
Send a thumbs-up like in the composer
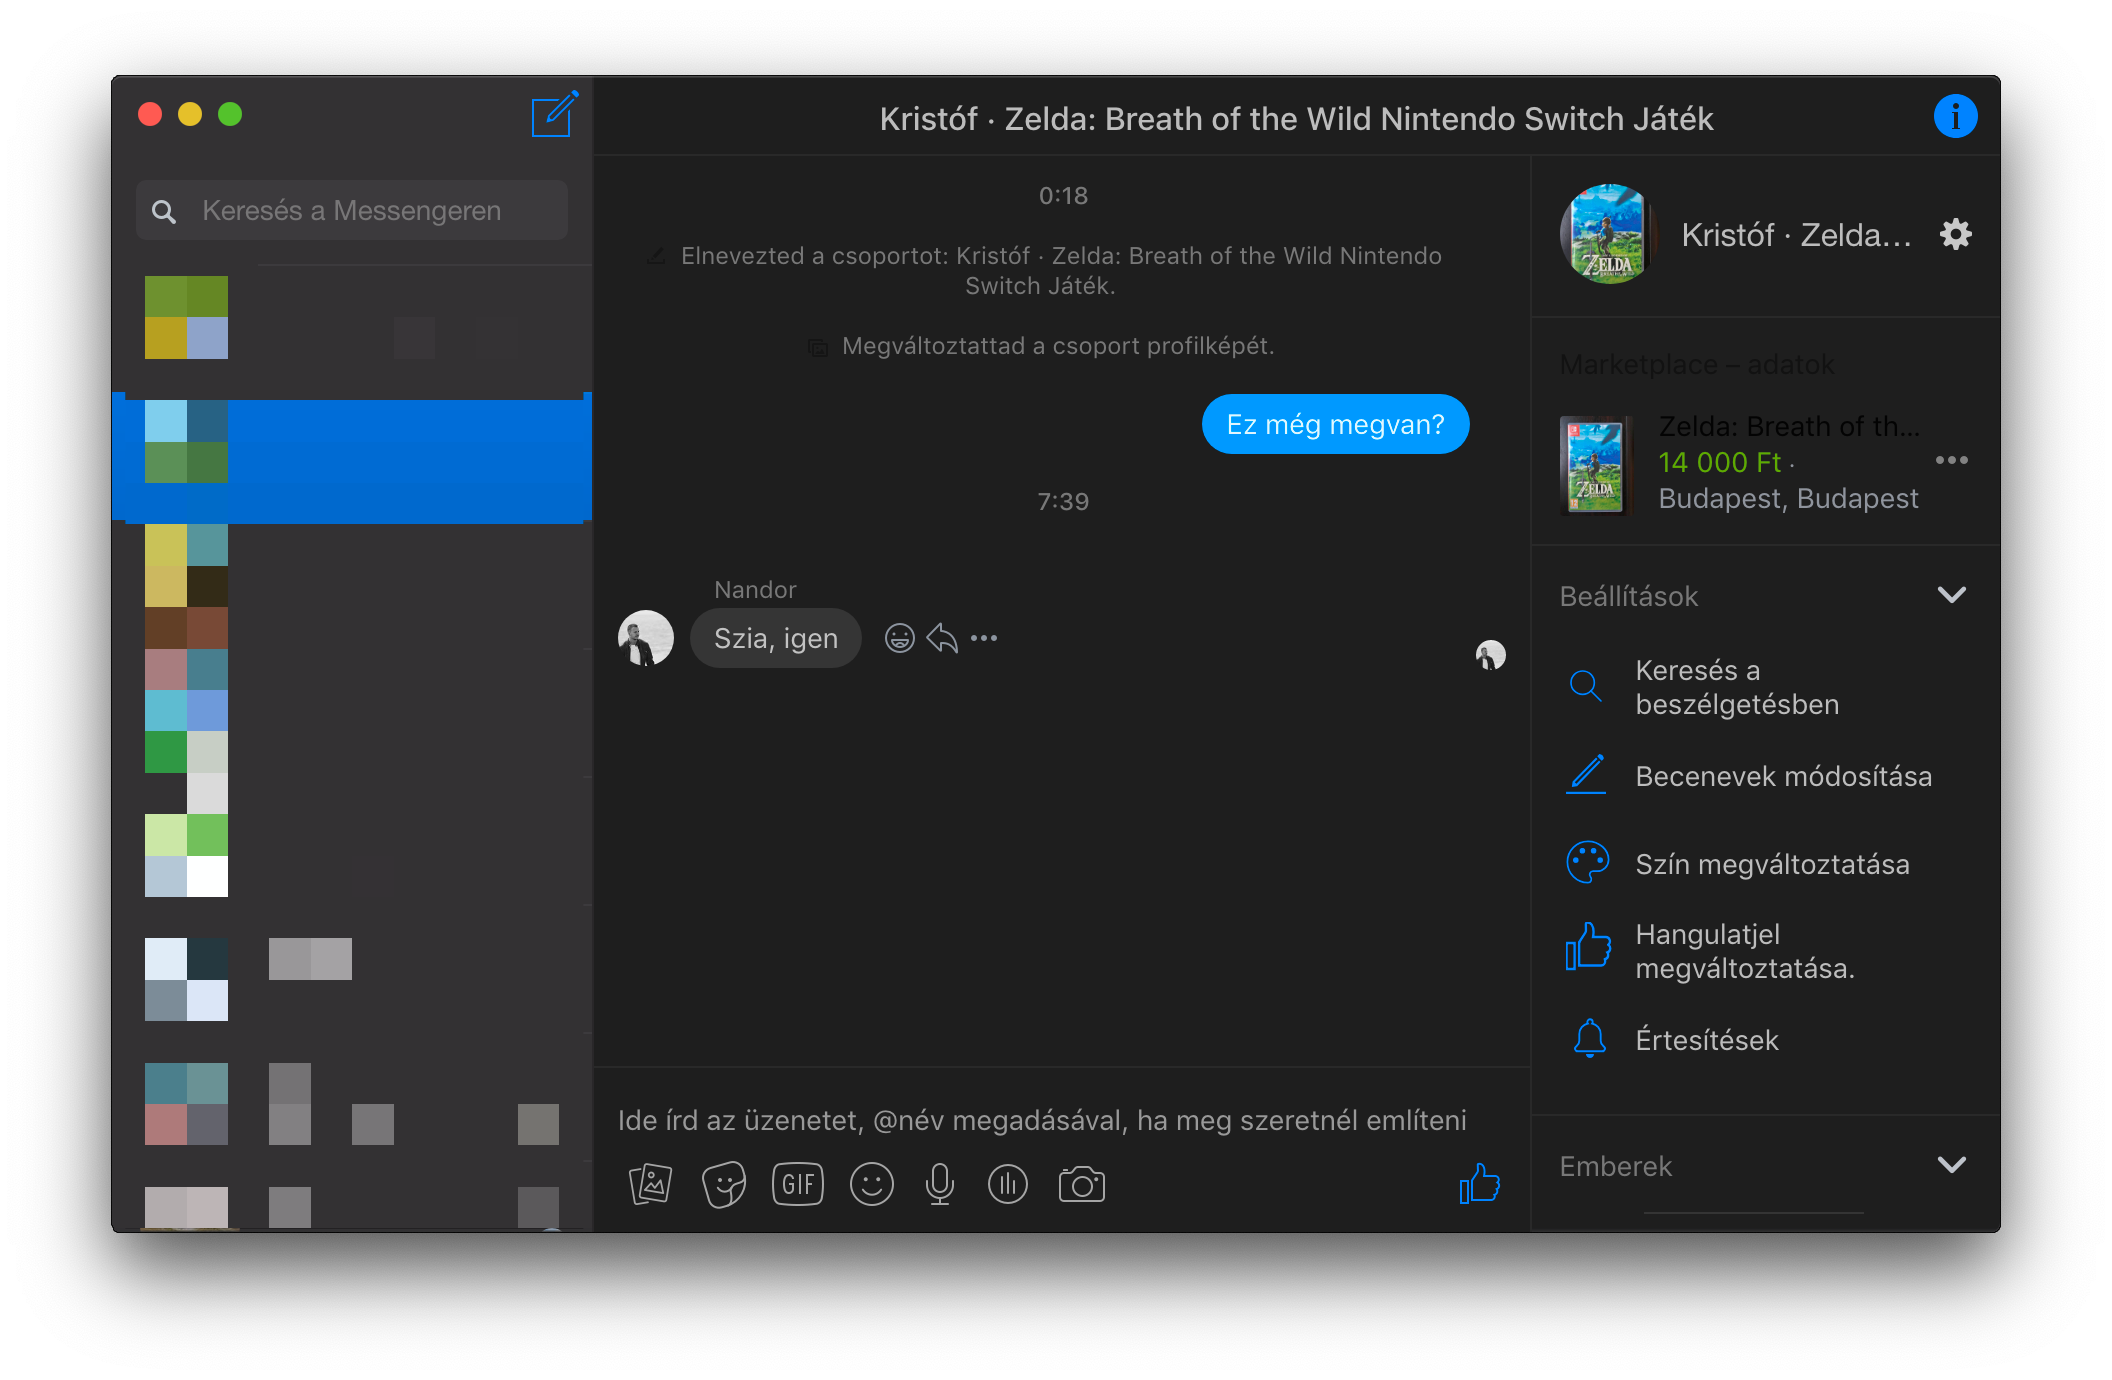click(1479, 1184)
